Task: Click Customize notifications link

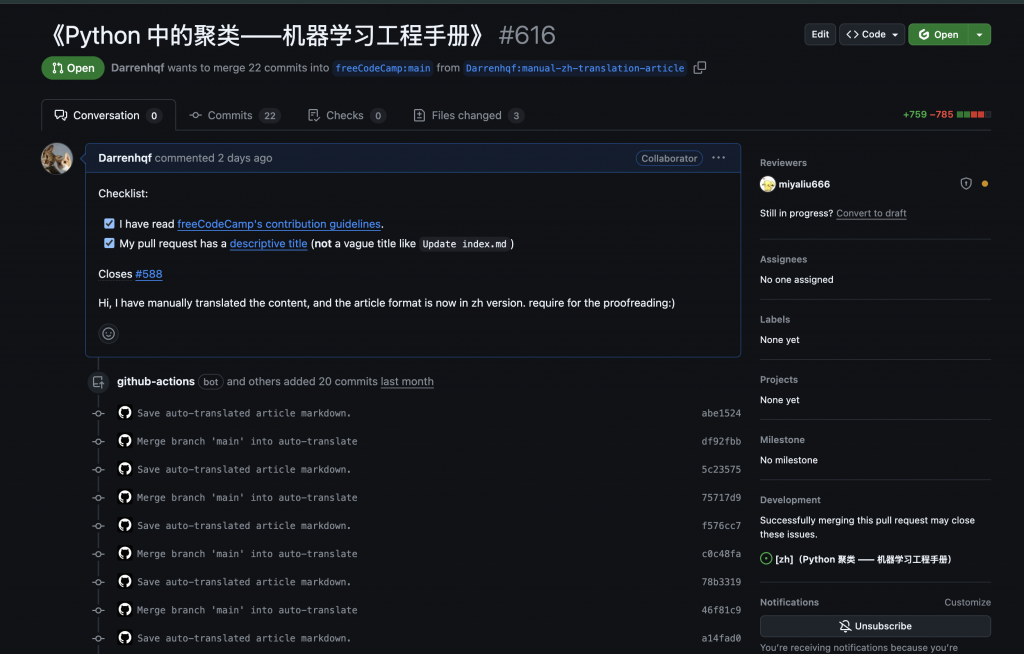Action: pos(967,602)
